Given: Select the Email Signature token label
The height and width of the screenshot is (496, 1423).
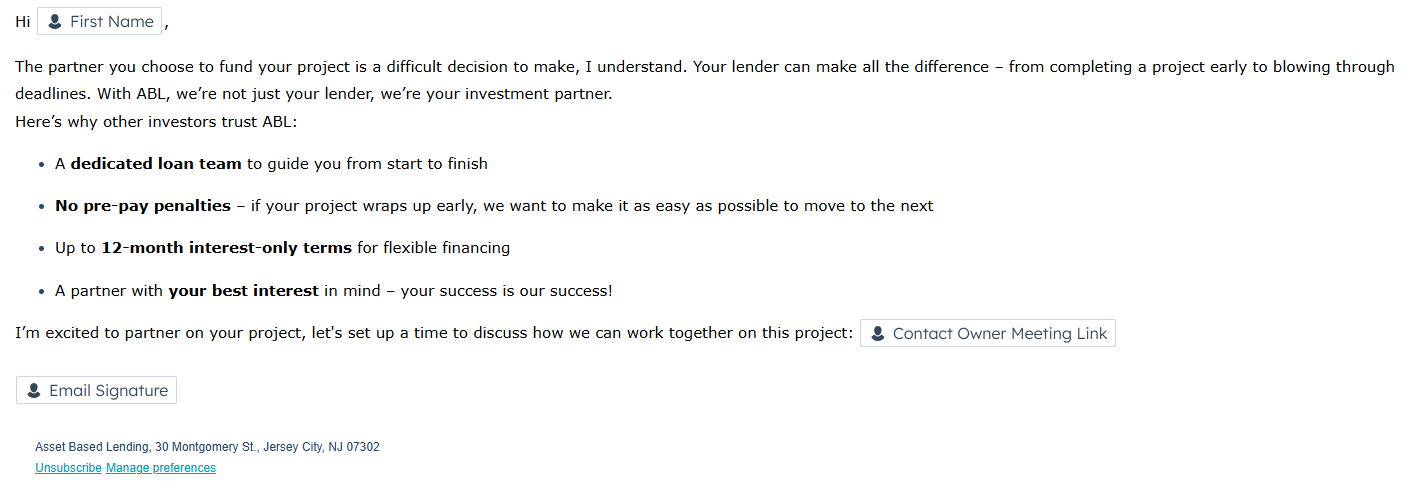Looking at the screenshot, I should click(x=108, y=391).
